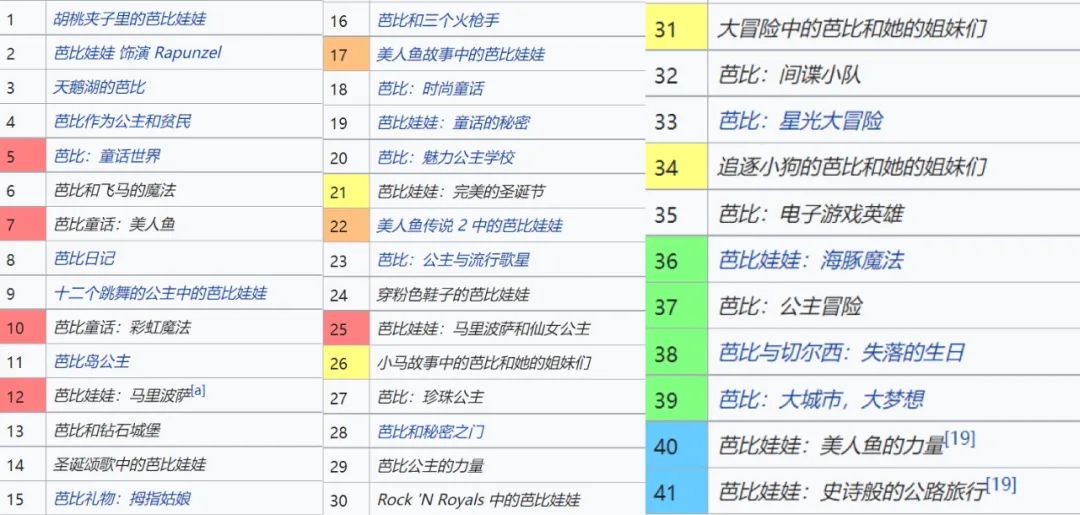The image size is (1080, 515).
Task: Follow link 美人鱼故事中的芭比娃娃
Action: pyautogui.click(x=461, y=54)
